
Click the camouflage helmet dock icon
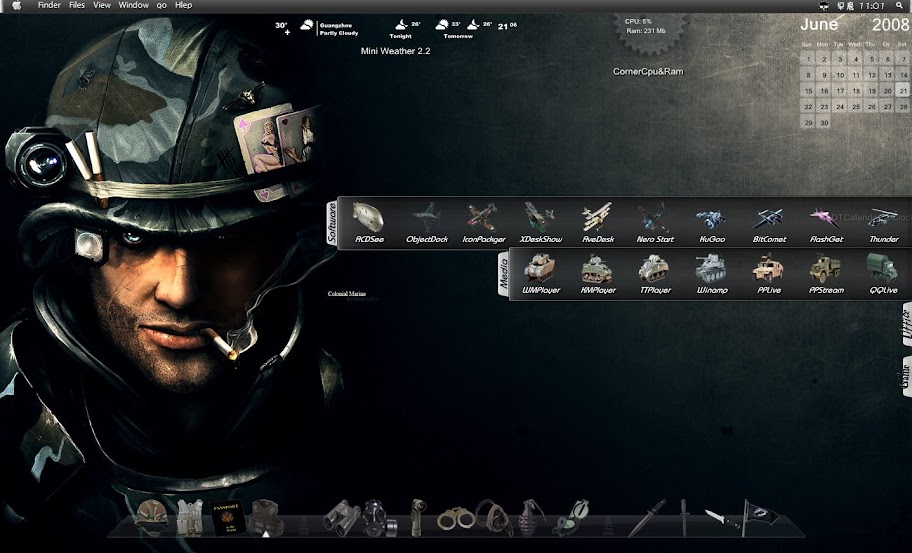coord(152,517)
